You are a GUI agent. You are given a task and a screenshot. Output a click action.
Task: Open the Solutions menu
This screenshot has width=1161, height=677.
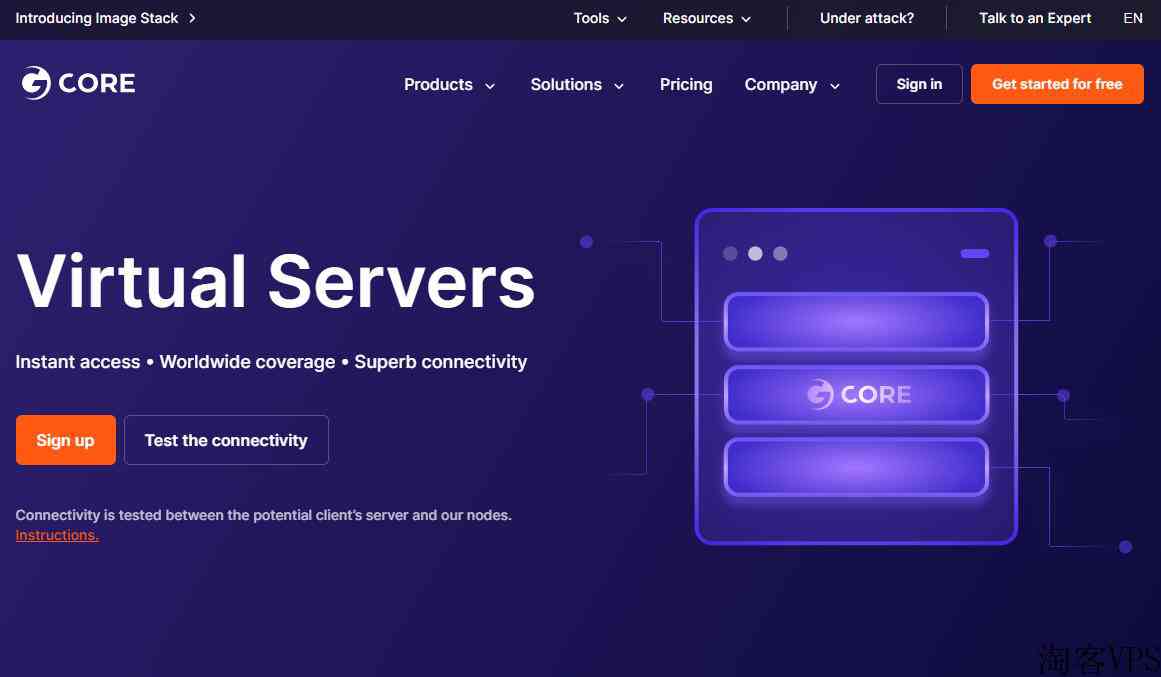coord(566,84)
